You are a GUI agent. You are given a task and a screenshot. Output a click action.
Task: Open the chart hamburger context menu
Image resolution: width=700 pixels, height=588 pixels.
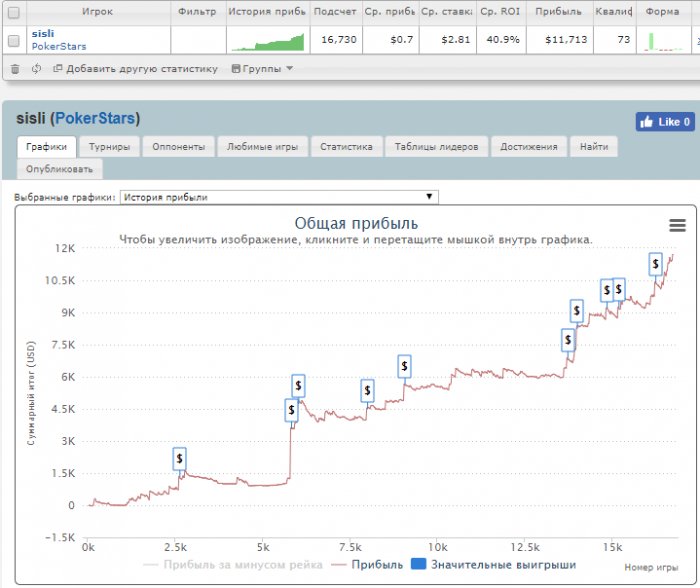(677, 225)
